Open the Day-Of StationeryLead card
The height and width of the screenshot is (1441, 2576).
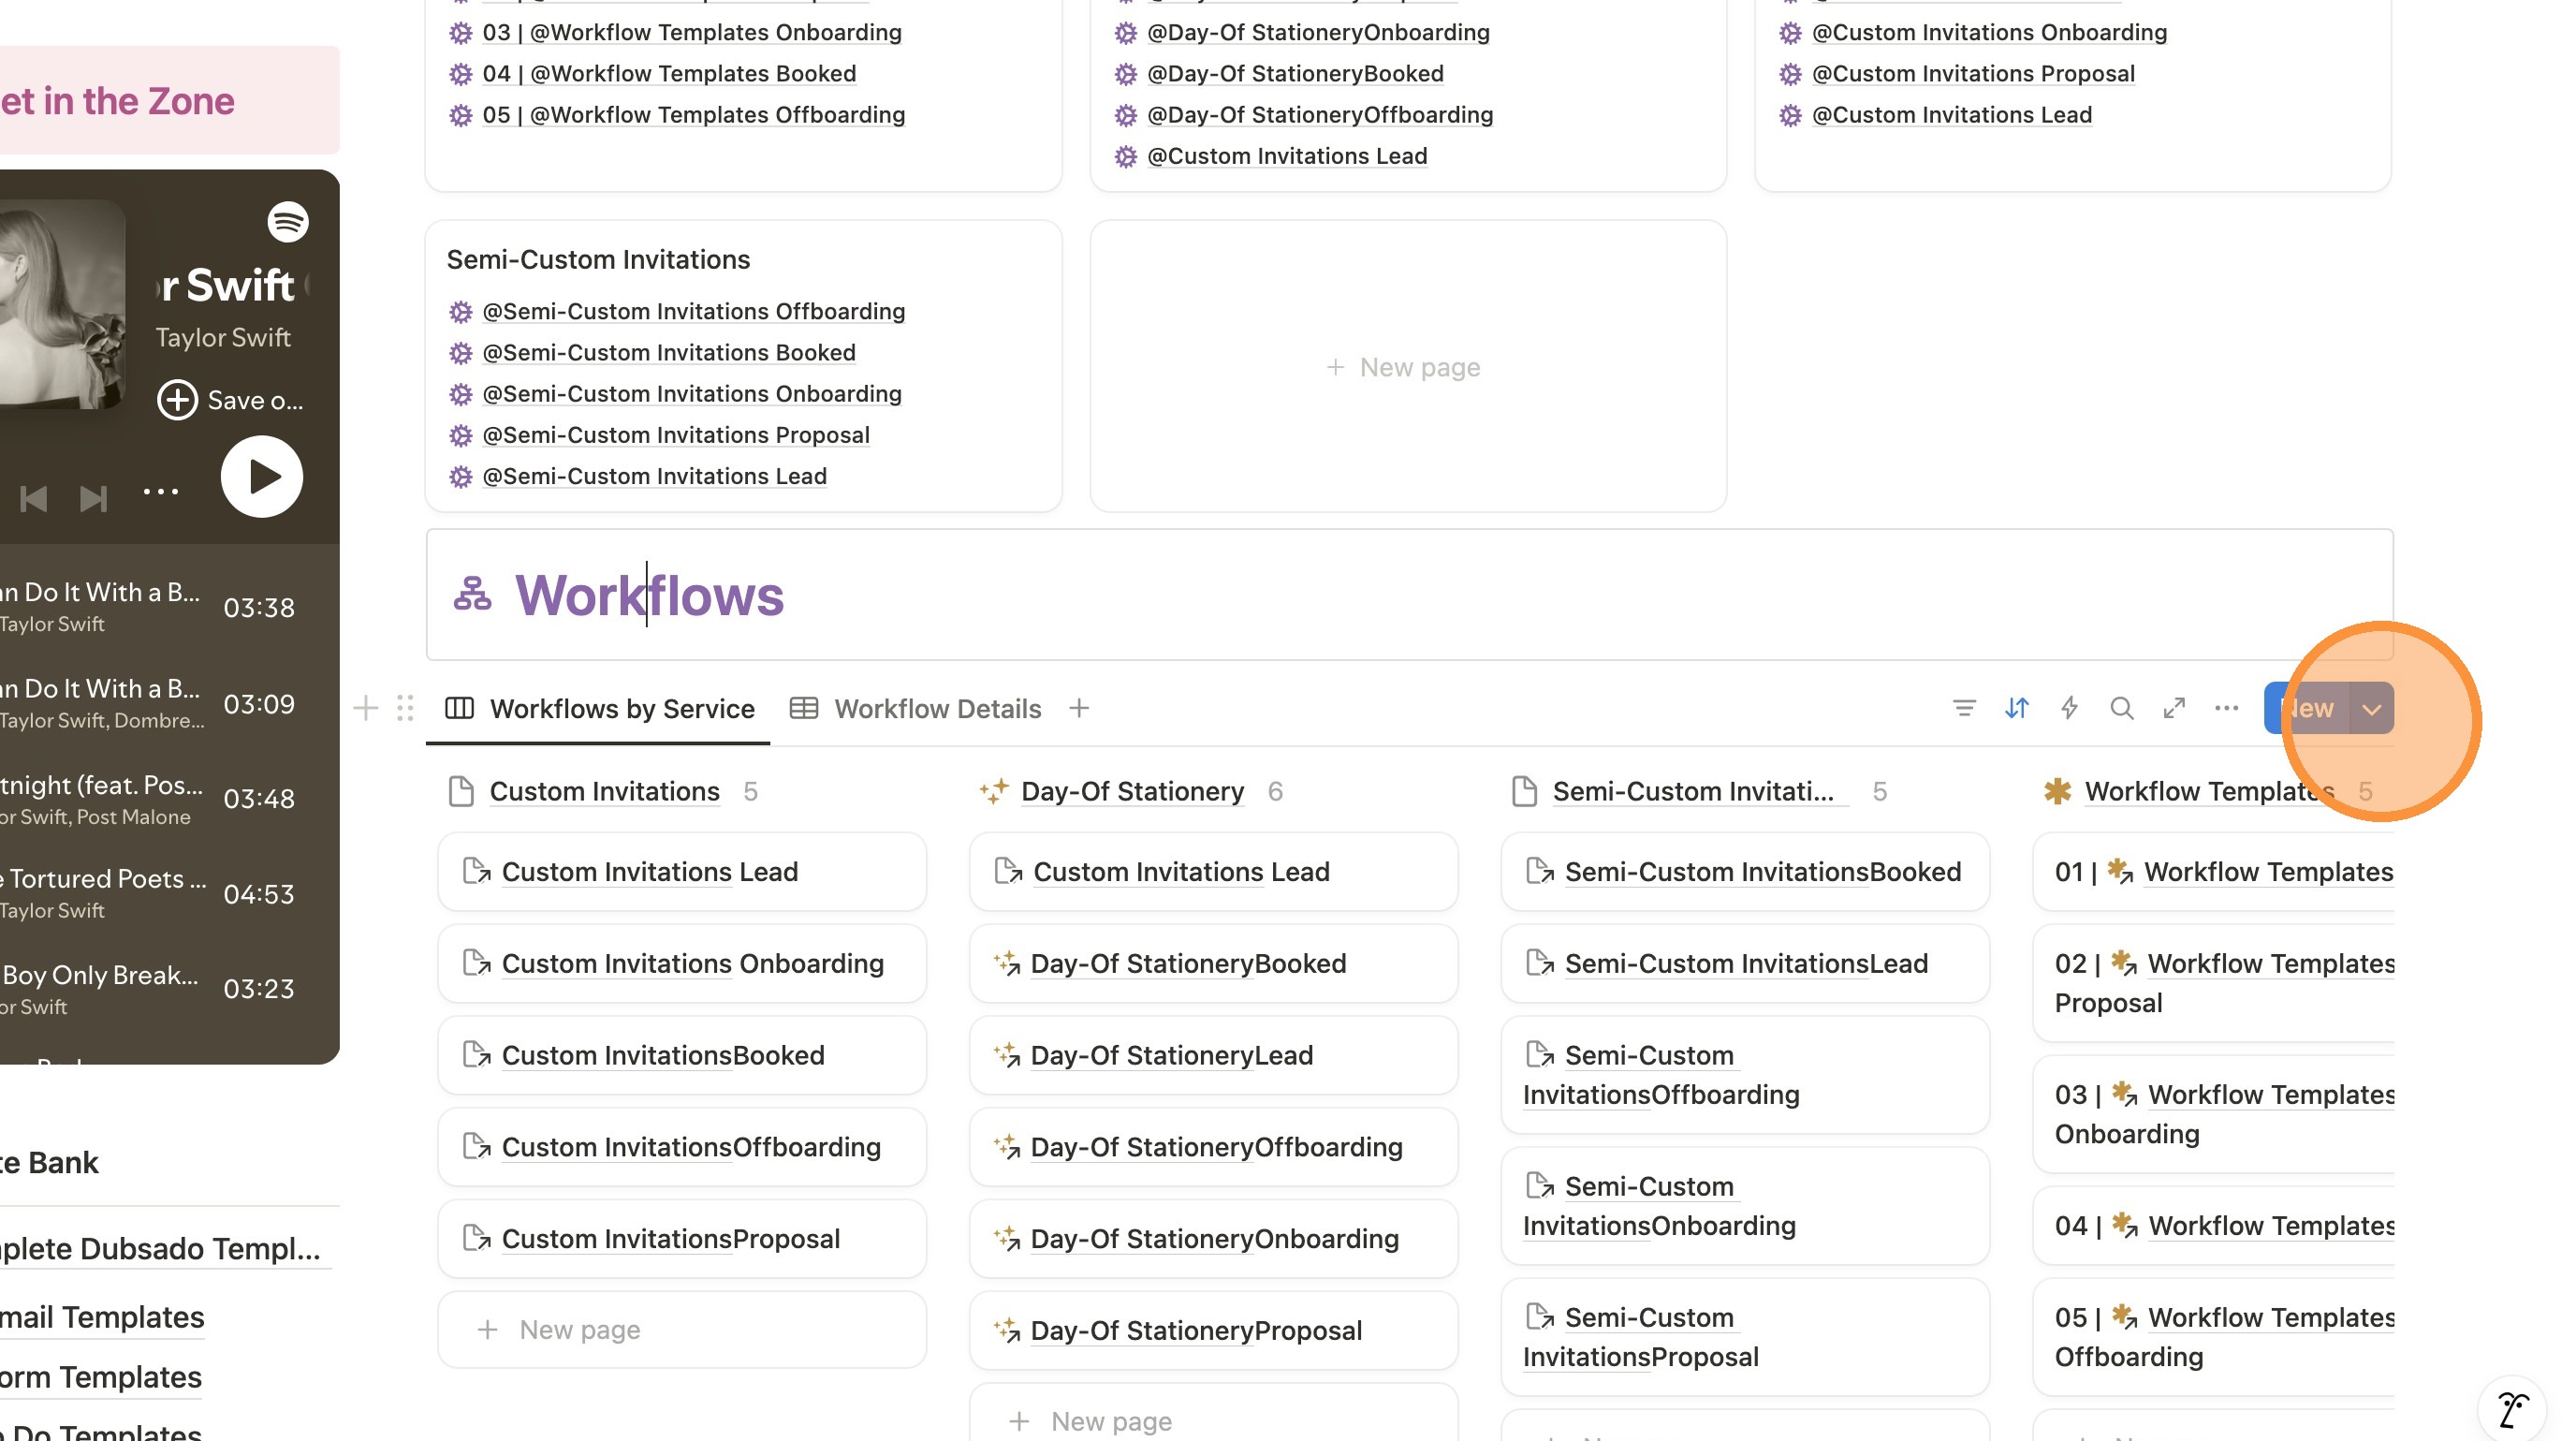pos(1213,1055)
